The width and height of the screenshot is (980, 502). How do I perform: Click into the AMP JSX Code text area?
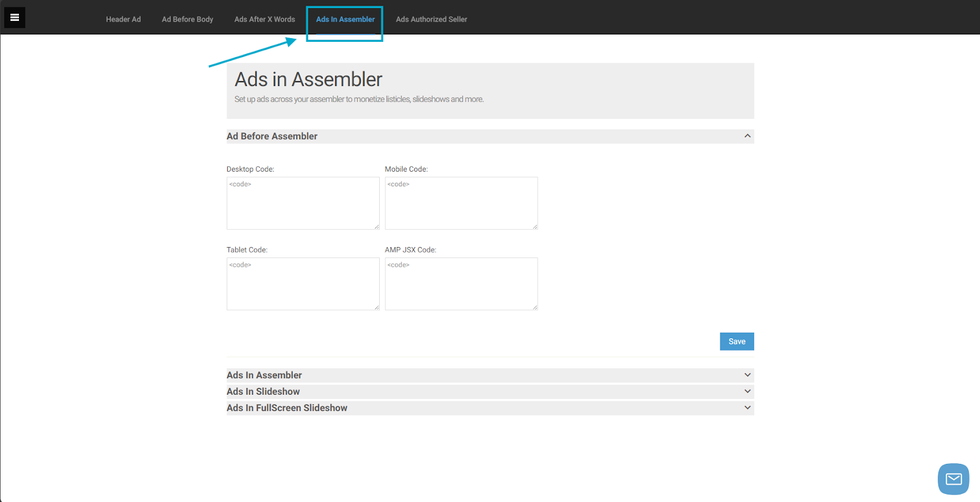coord(460,283)
